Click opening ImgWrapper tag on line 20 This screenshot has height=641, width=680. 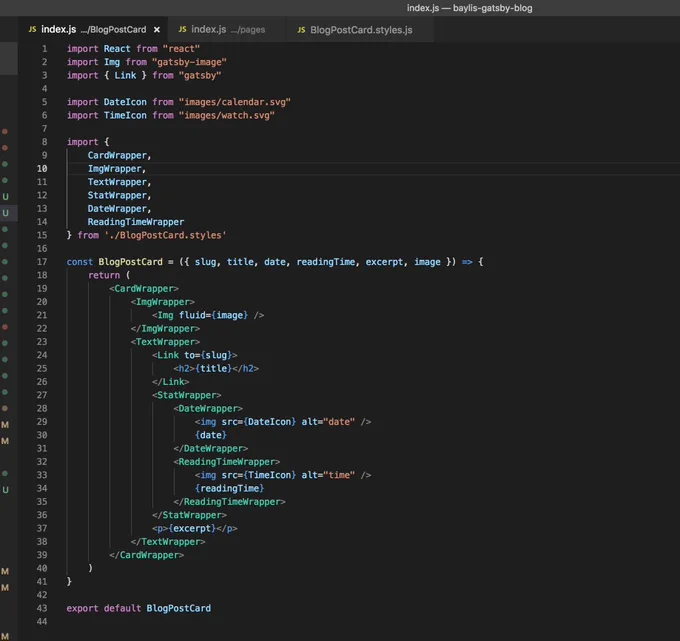(x=163, y=302)
